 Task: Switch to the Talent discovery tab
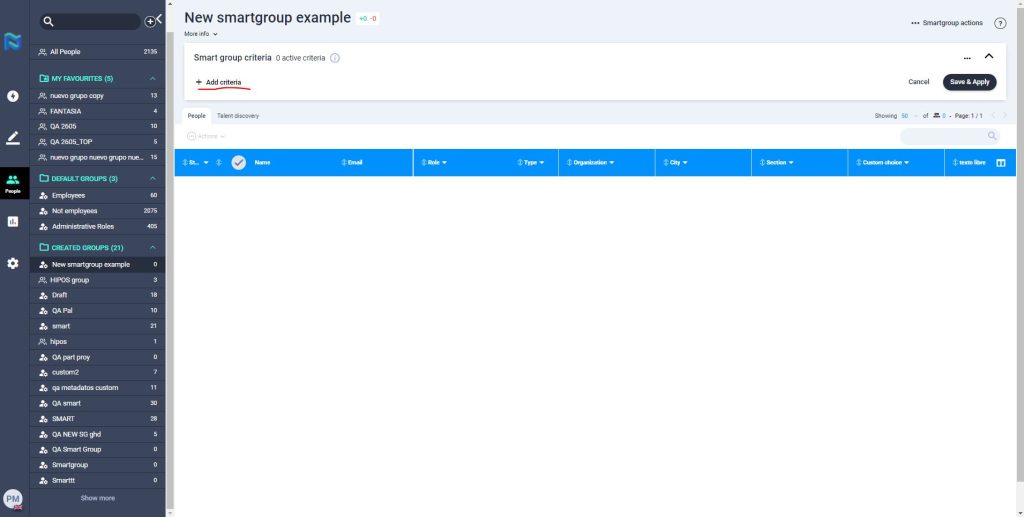point(238,116)
